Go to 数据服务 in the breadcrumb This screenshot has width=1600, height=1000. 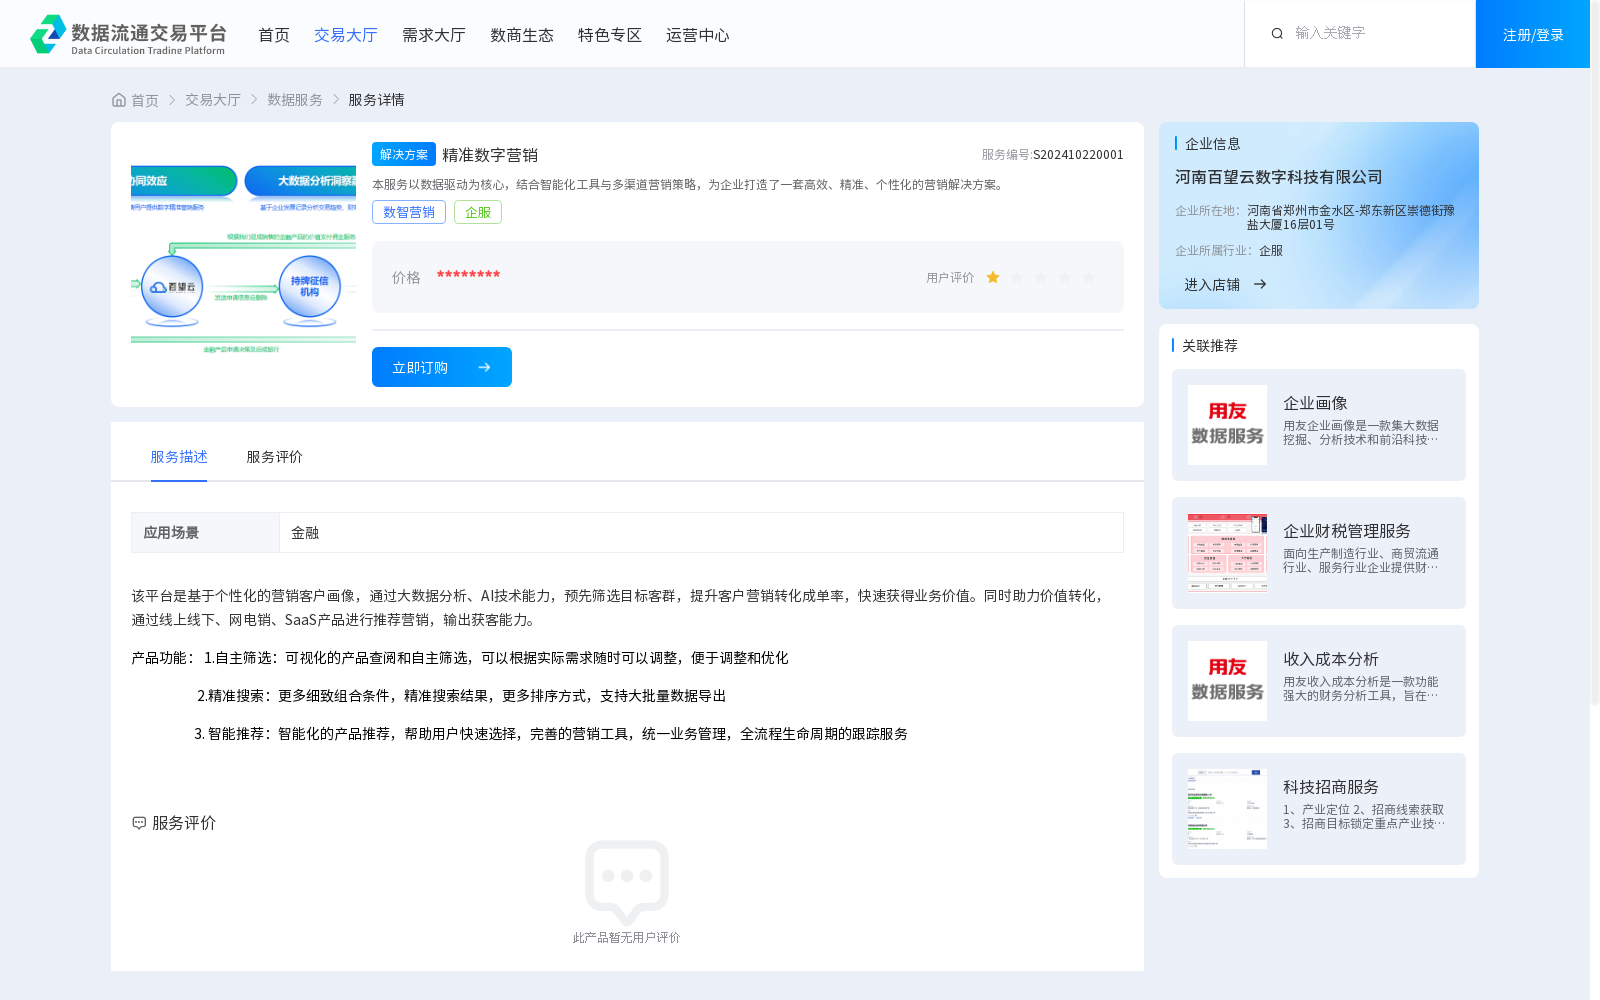click(295, 100)
